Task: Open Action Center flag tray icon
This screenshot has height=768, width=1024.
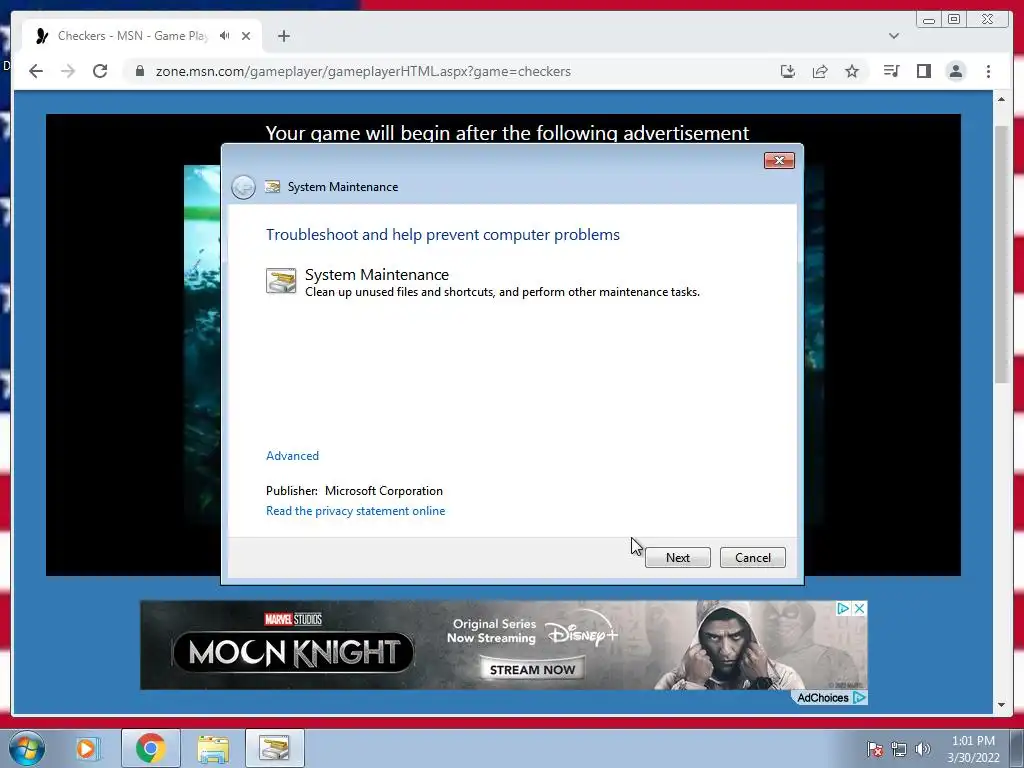Action: [x=875, y=748]
